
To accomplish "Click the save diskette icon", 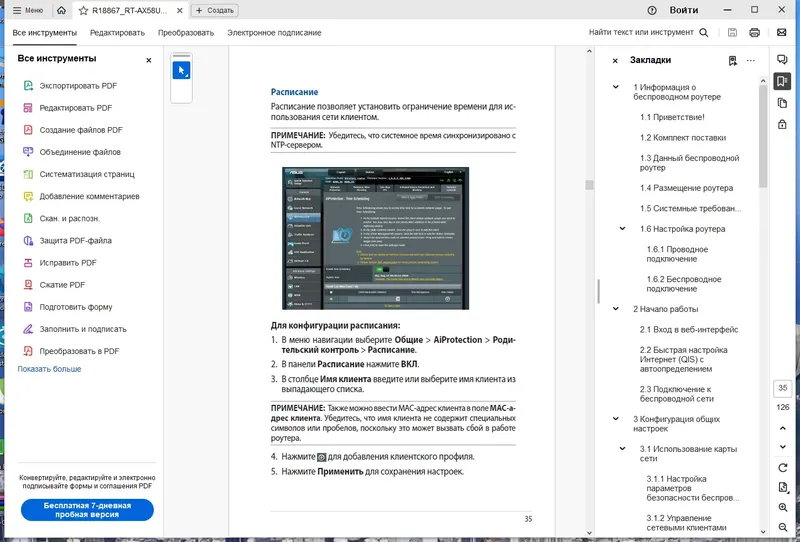I will [x=732, y=33].
